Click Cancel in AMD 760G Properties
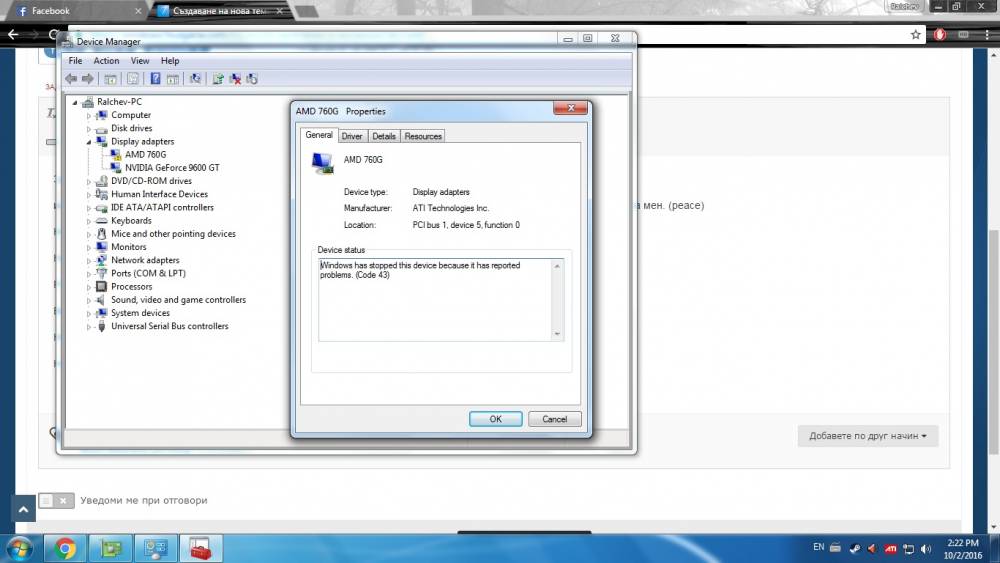 [x=554, y=419]
